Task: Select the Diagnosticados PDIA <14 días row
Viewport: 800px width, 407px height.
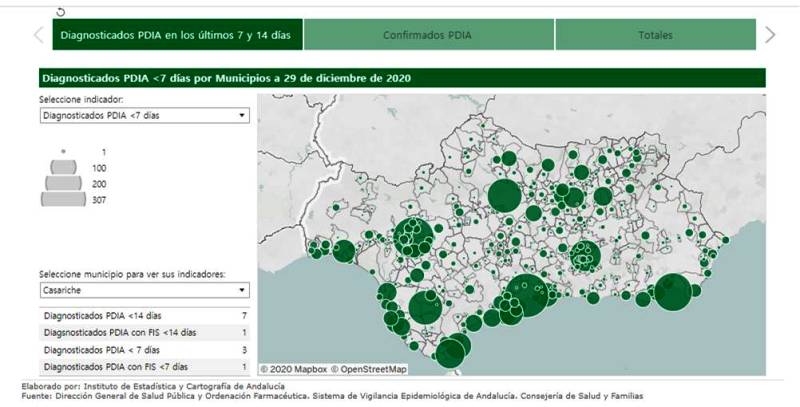Action: 143,315
